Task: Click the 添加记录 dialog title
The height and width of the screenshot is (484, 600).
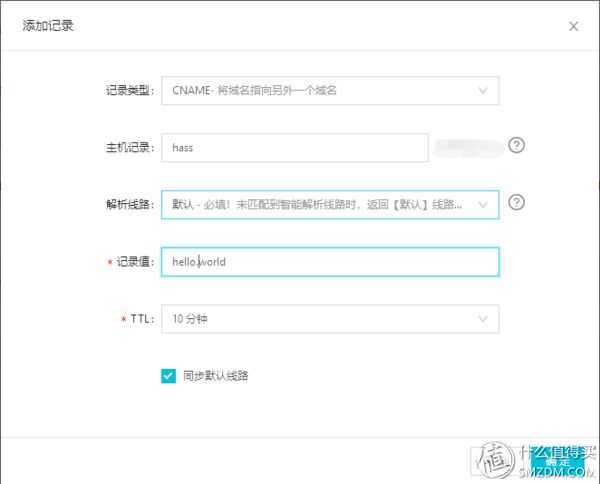Action: pos(48,26)
